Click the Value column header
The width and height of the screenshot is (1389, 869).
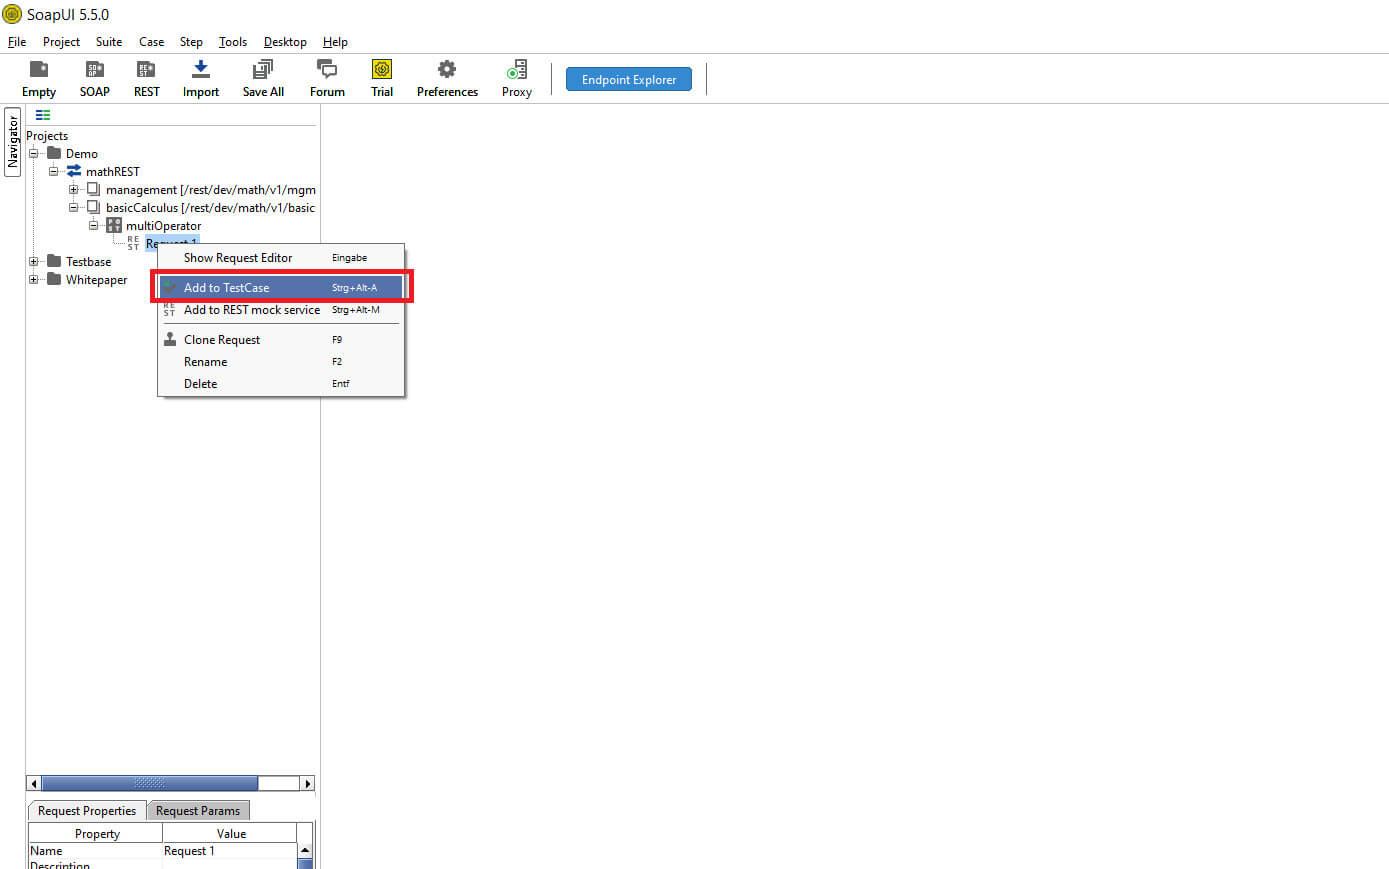(230, 833)
